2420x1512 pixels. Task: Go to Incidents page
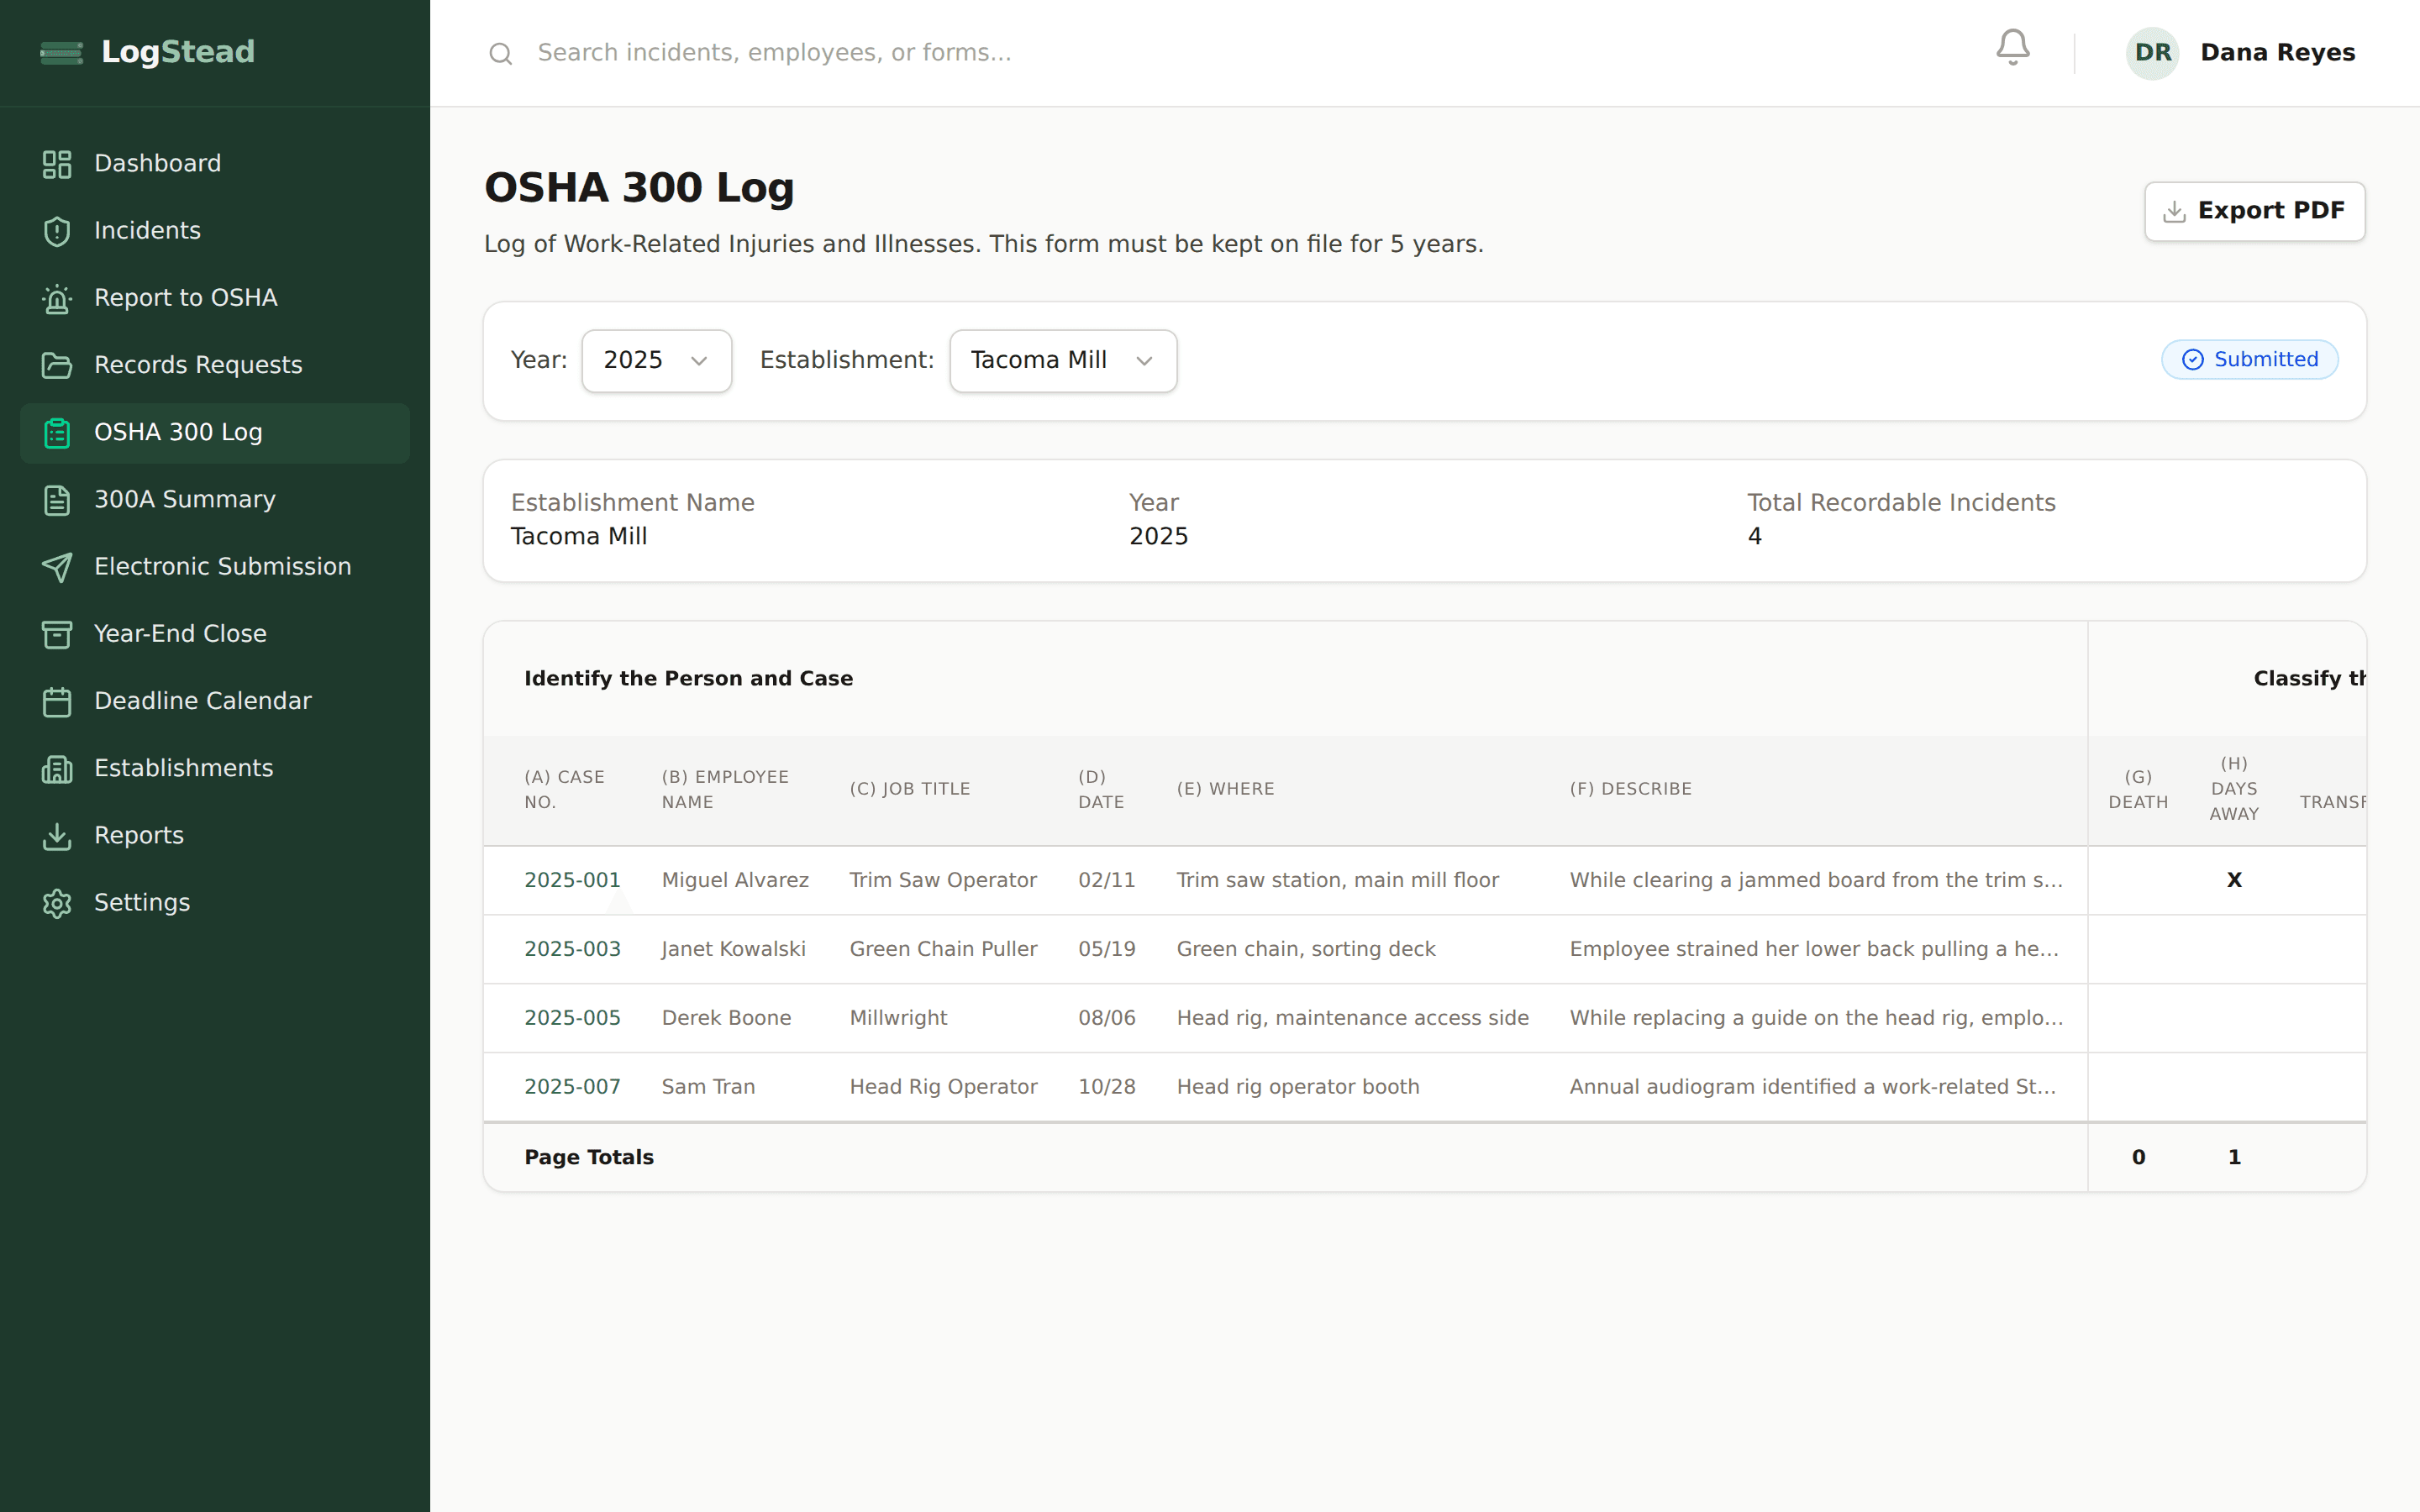(215, 231)
